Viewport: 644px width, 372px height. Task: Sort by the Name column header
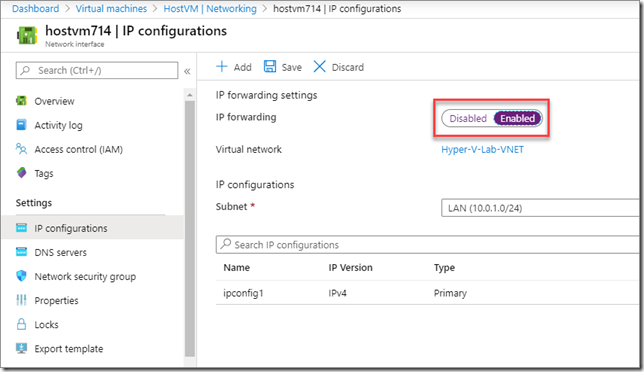(237, 268)
